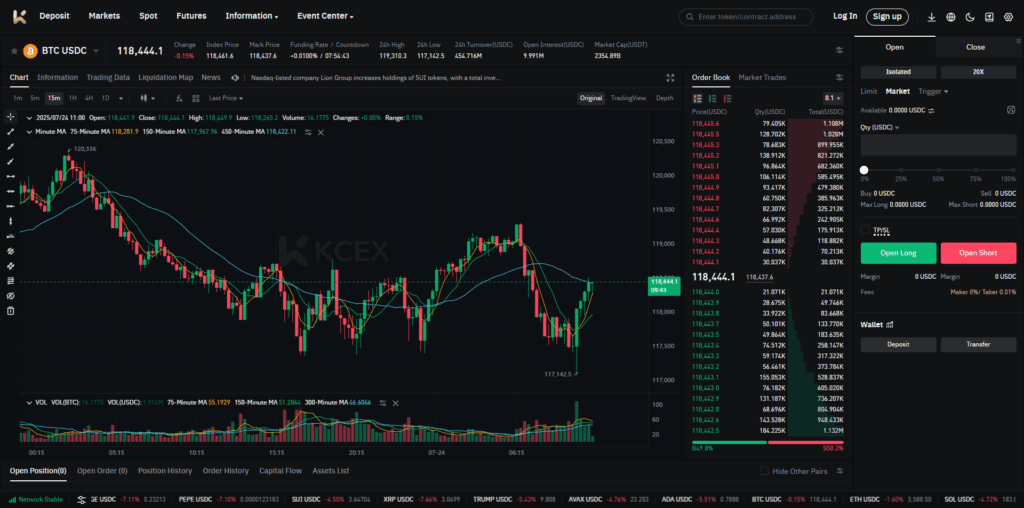Click the Log In link
The width and height of the screenshot is (1024, 508).
(845, 16)
